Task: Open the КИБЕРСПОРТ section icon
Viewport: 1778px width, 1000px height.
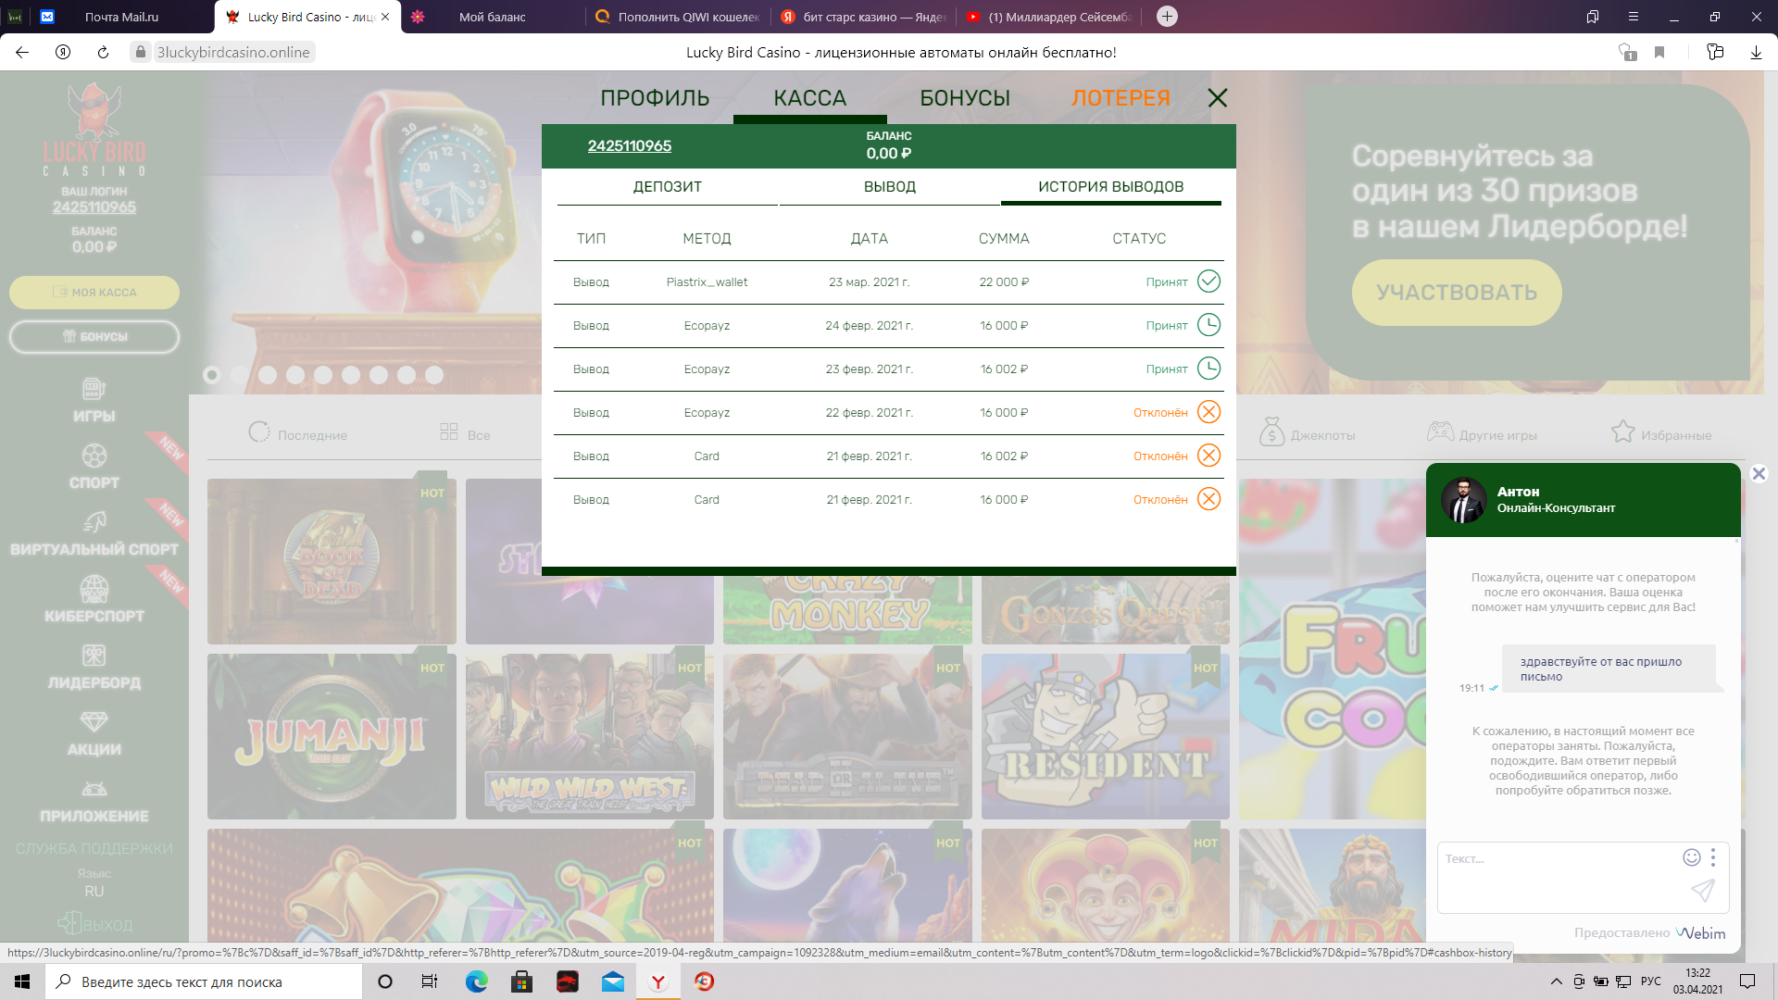Action: tap(94, 589)
